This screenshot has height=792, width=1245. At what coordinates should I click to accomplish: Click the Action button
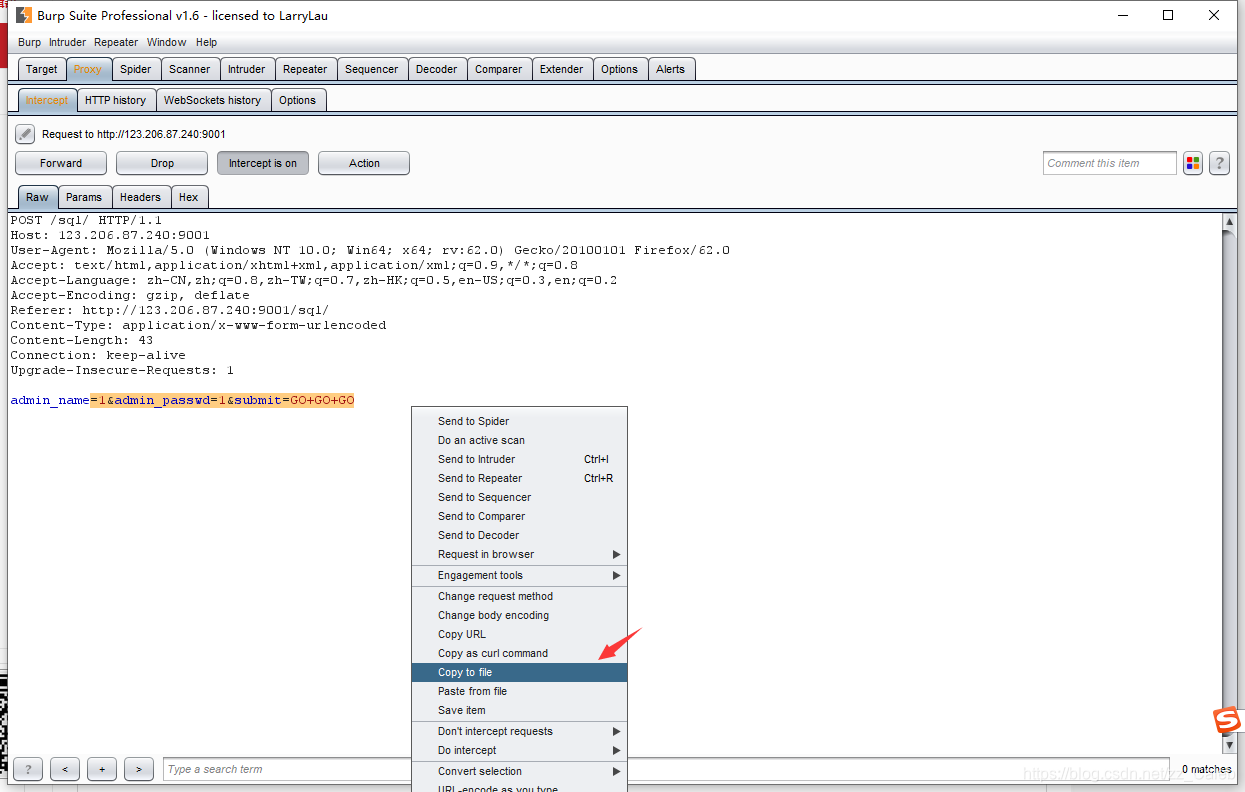[x=364, y=163]
